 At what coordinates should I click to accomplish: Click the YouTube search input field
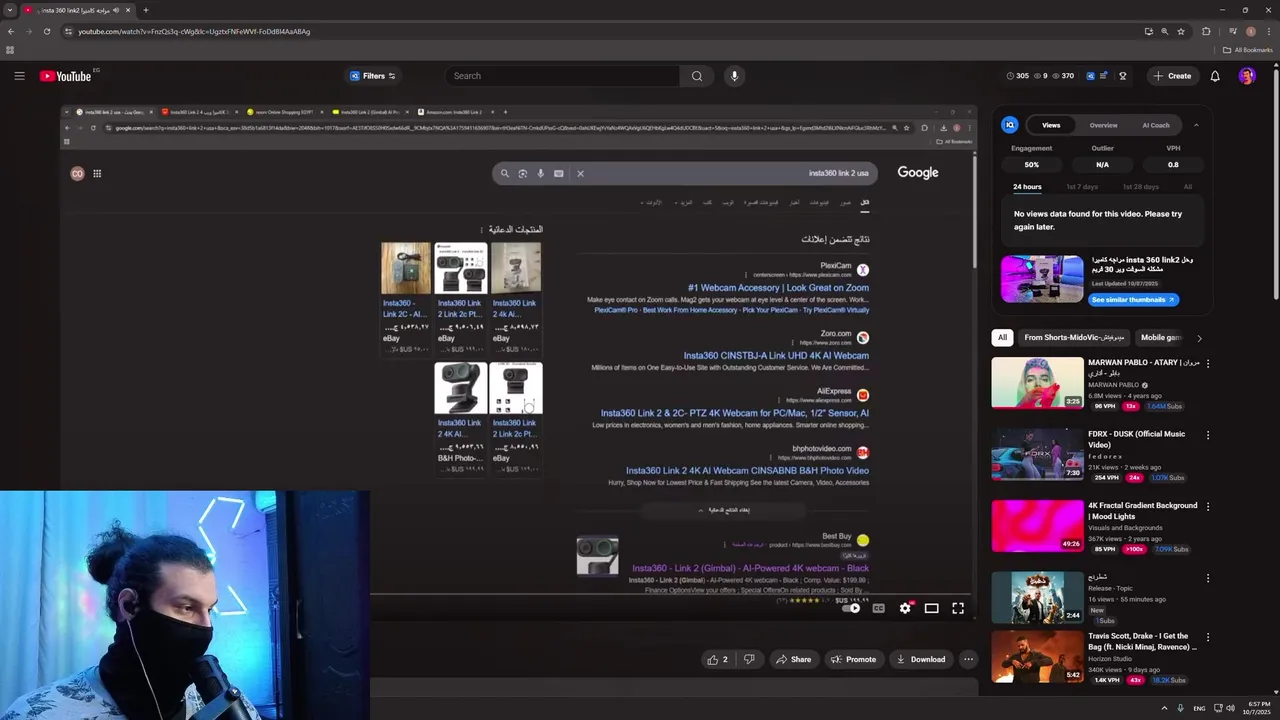[x=562, y=76]
